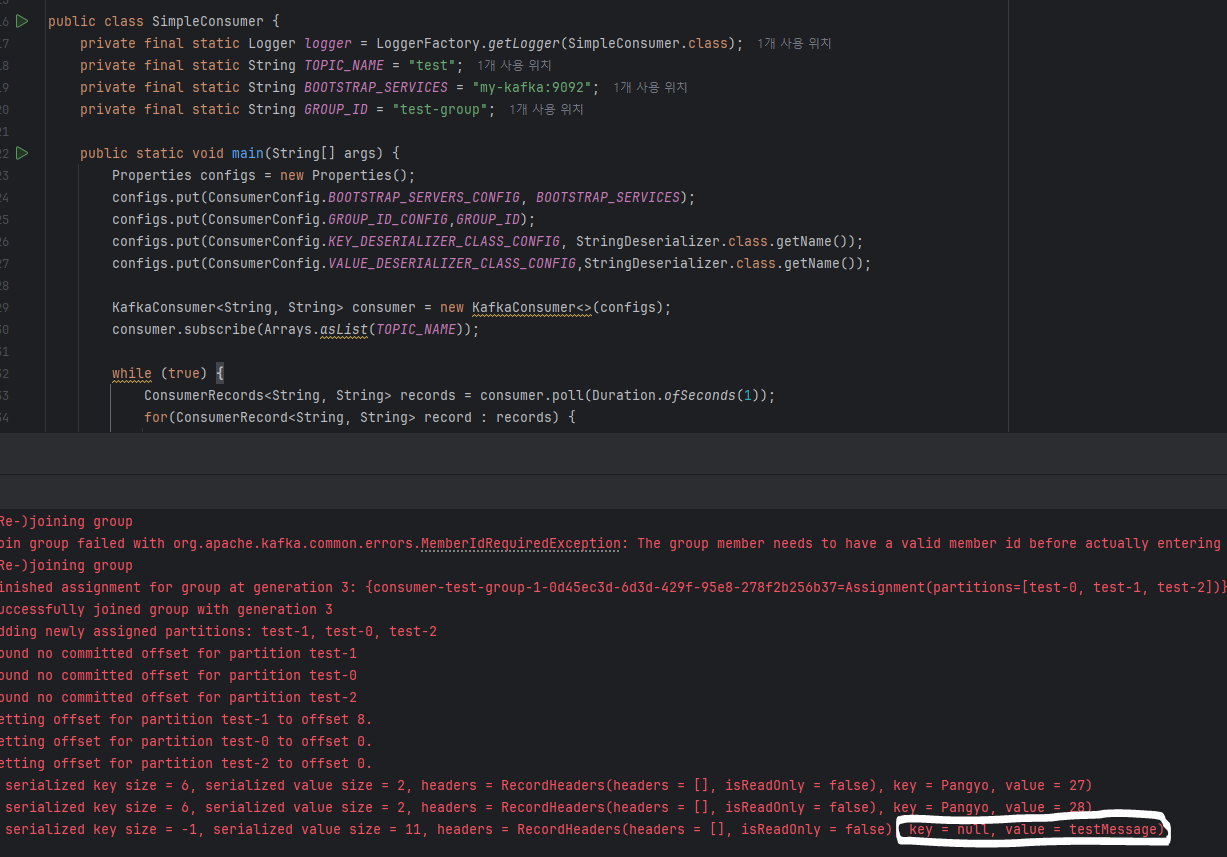Open usages hint next to TOPIC_NAME

(514, 66)
